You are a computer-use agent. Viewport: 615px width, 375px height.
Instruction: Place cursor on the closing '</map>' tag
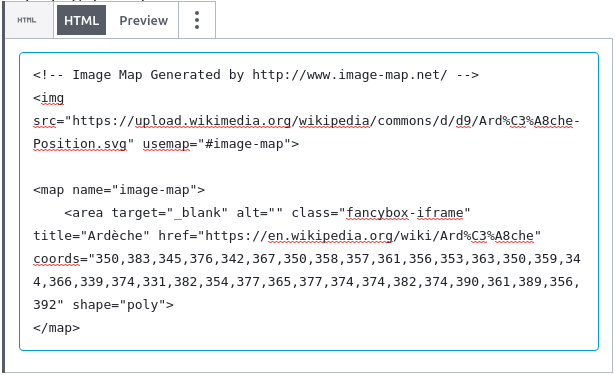click(56, 328)
